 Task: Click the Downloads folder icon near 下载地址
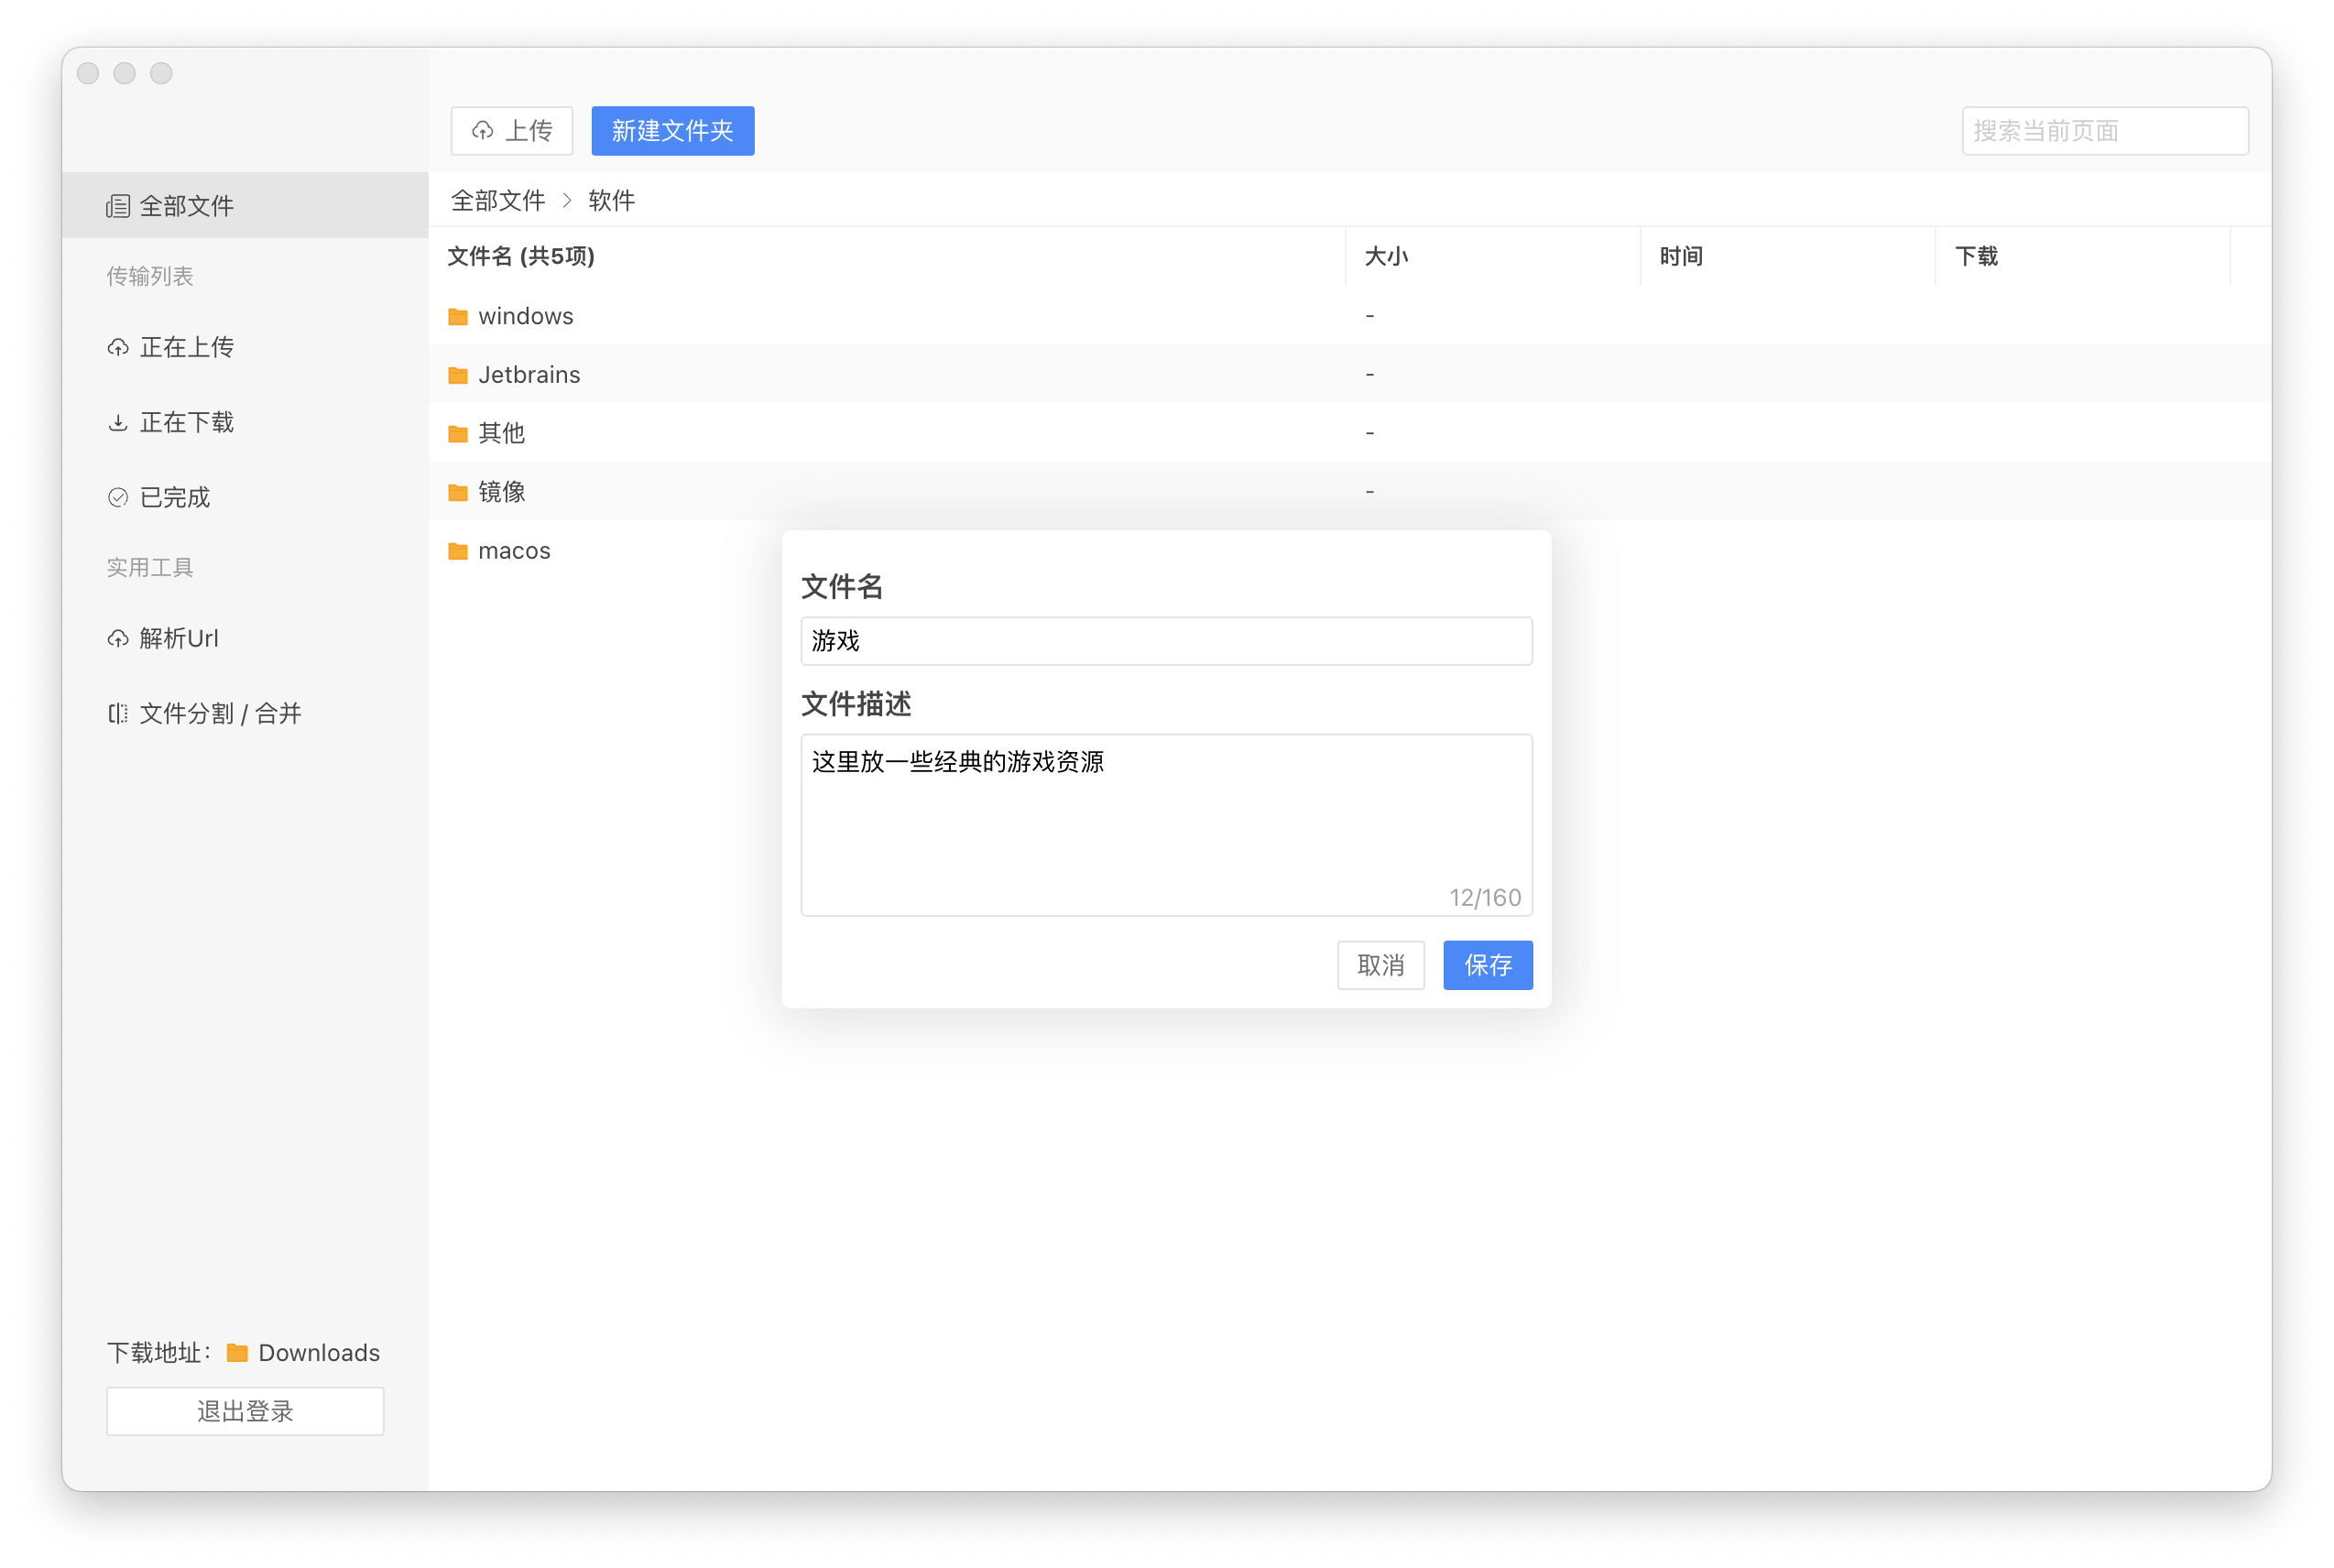(236, 1352)
